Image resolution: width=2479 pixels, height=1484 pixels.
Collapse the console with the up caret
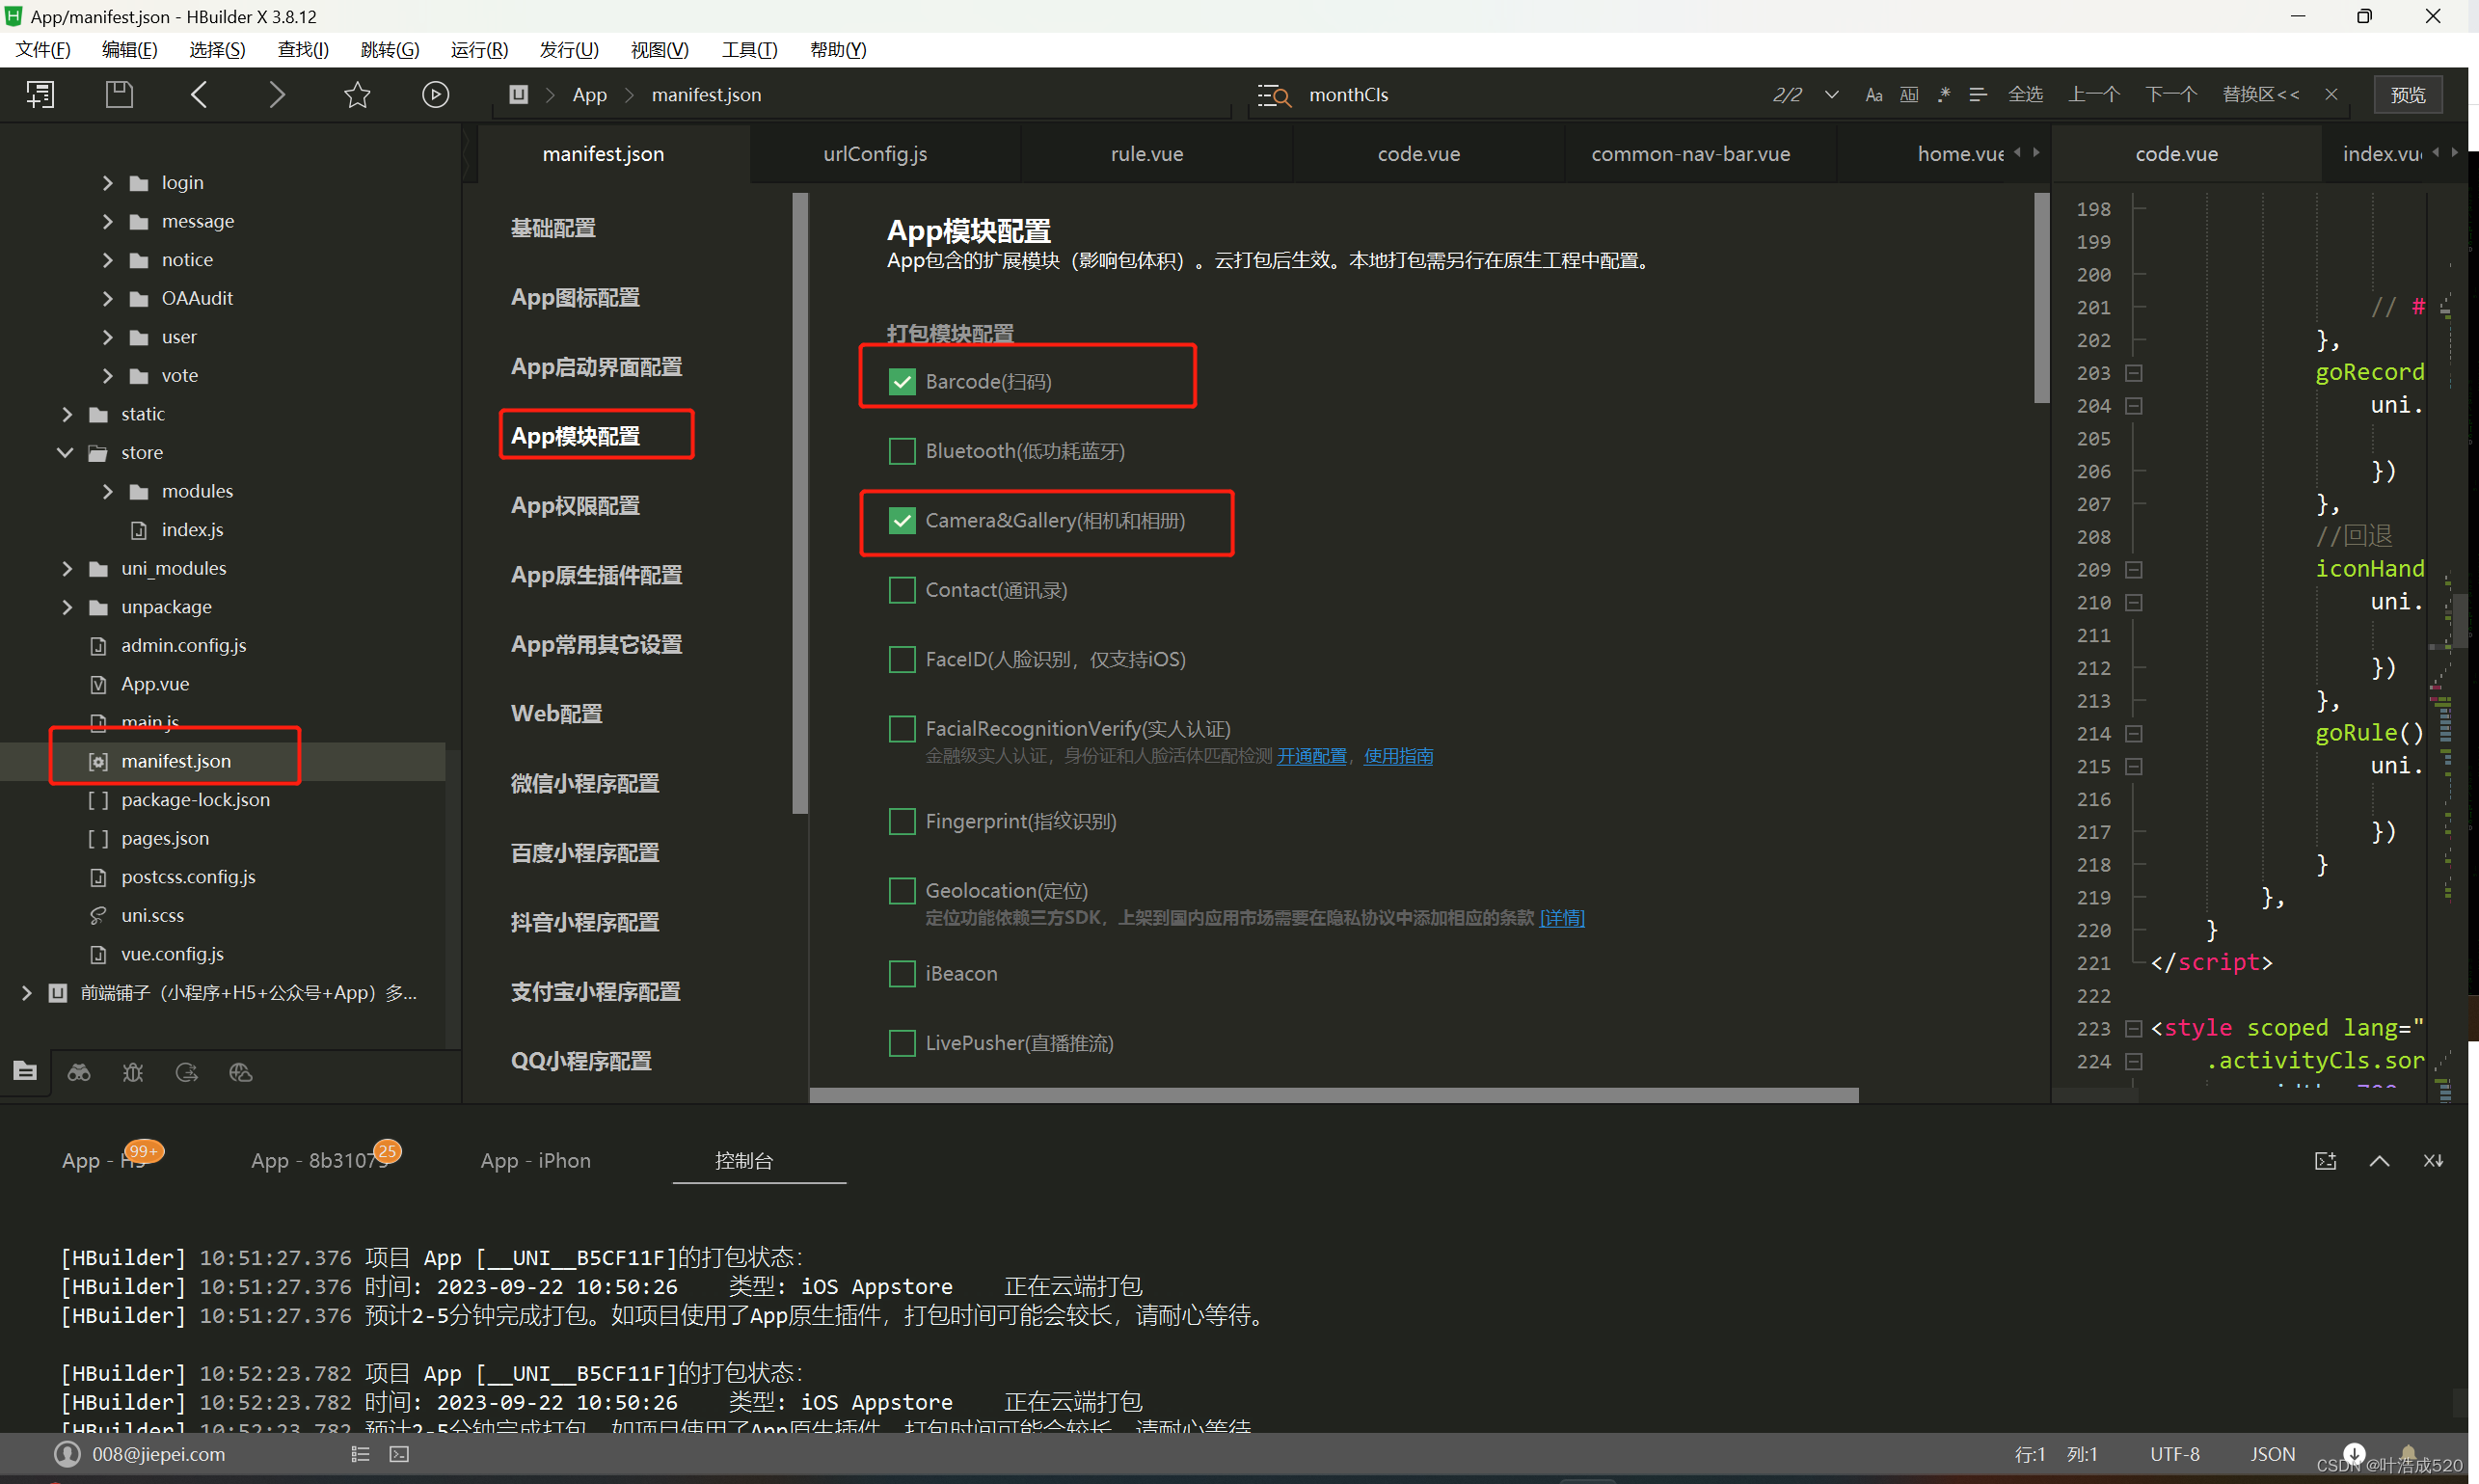tap(2380, 1161)
